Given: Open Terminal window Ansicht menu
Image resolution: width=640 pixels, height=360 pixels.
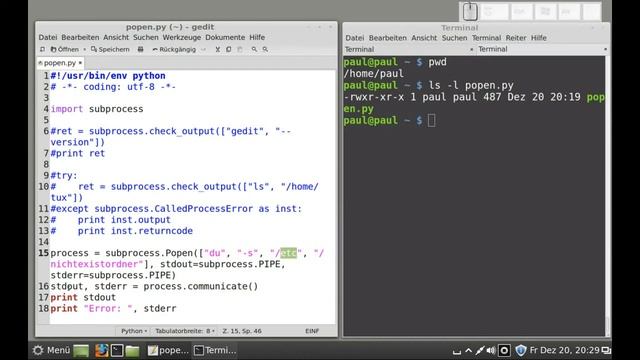Looking at the screenshot, I should 424,38.
